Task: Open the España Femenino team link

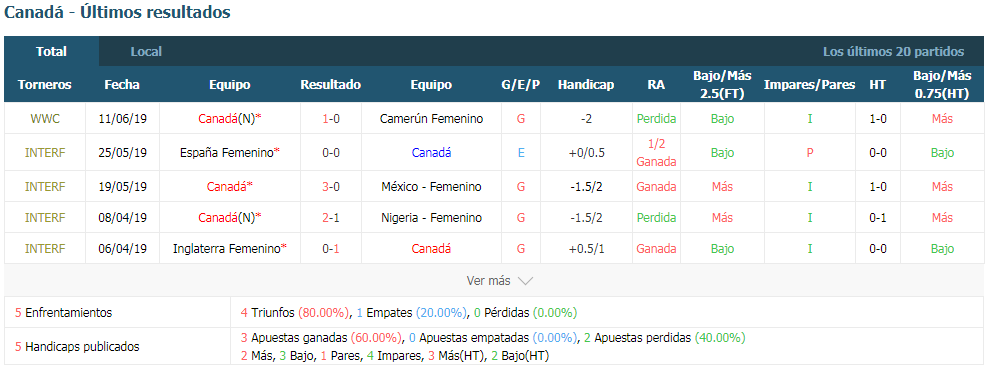Action: 226,152
